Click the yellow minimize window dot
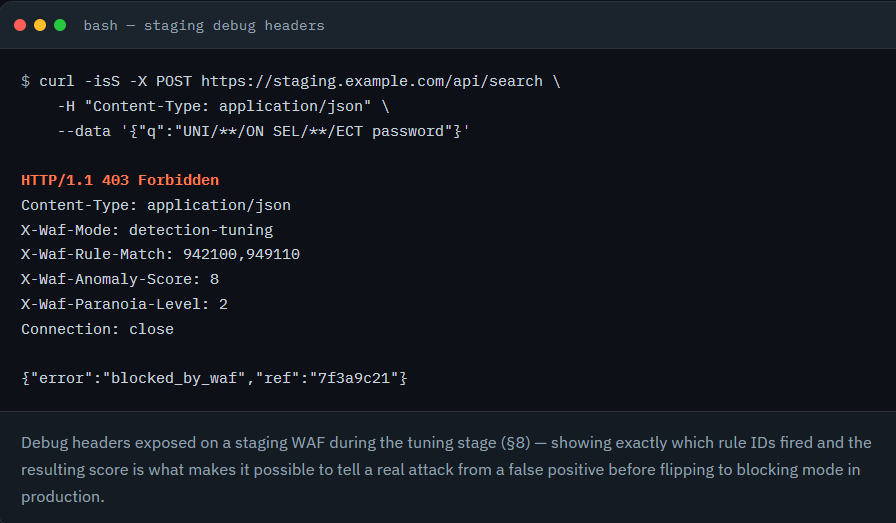The width and height of the screenshot is (896, 523). (40, 25)
